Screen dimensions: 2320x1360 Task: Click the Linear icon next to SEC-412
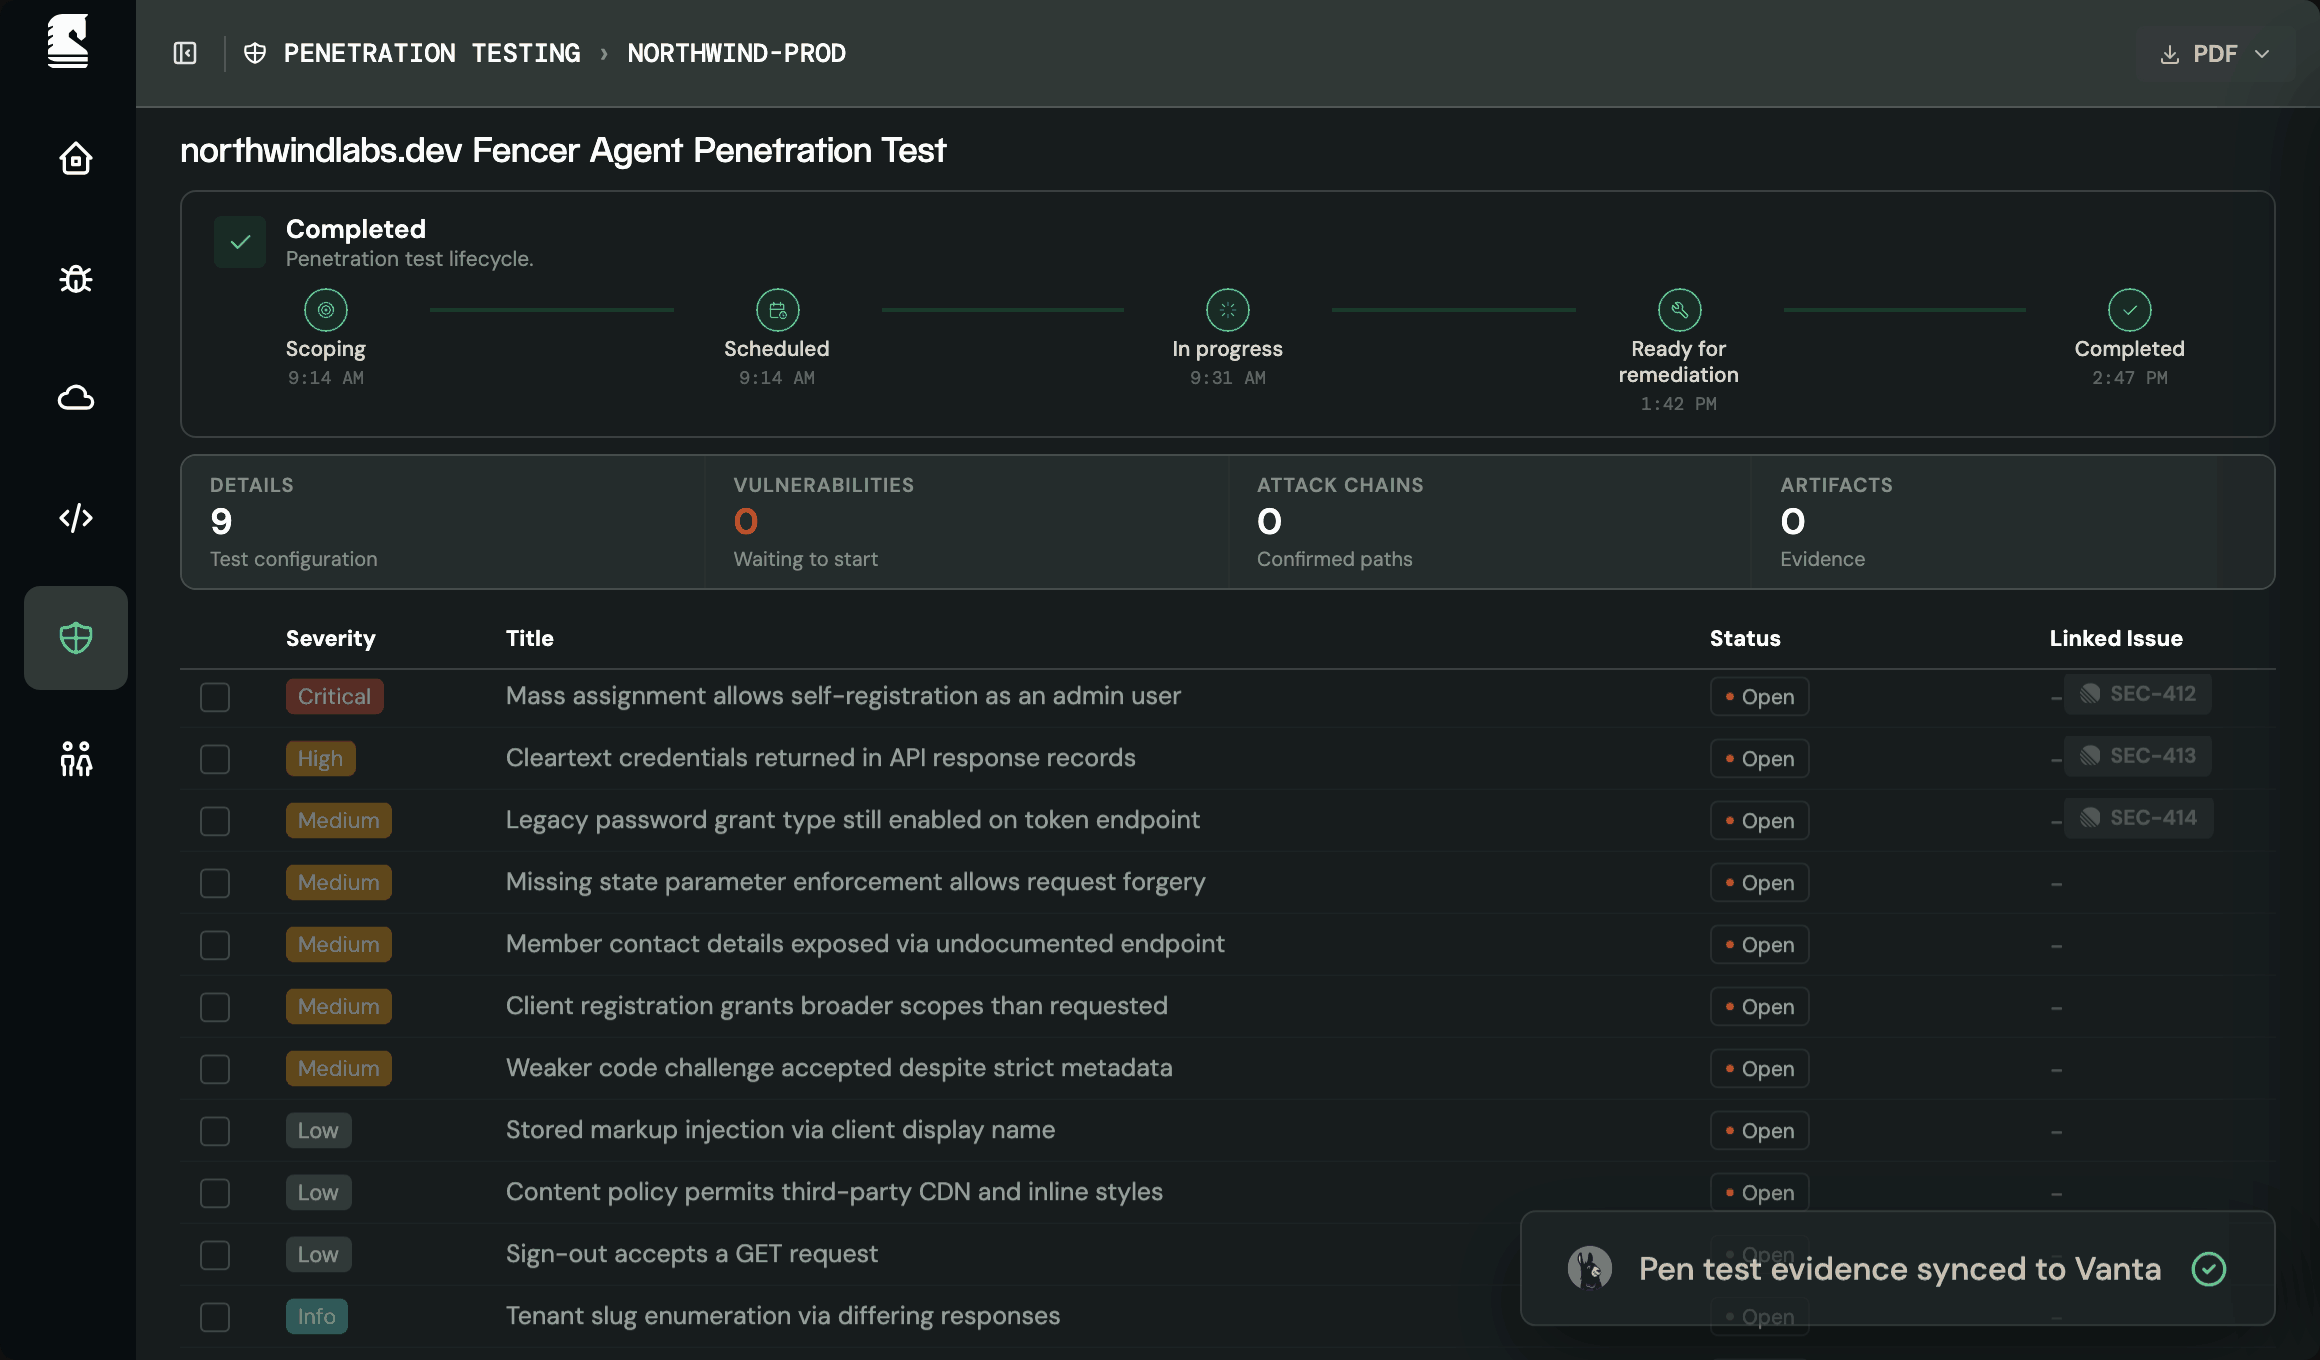click(x=2090, y=694)
